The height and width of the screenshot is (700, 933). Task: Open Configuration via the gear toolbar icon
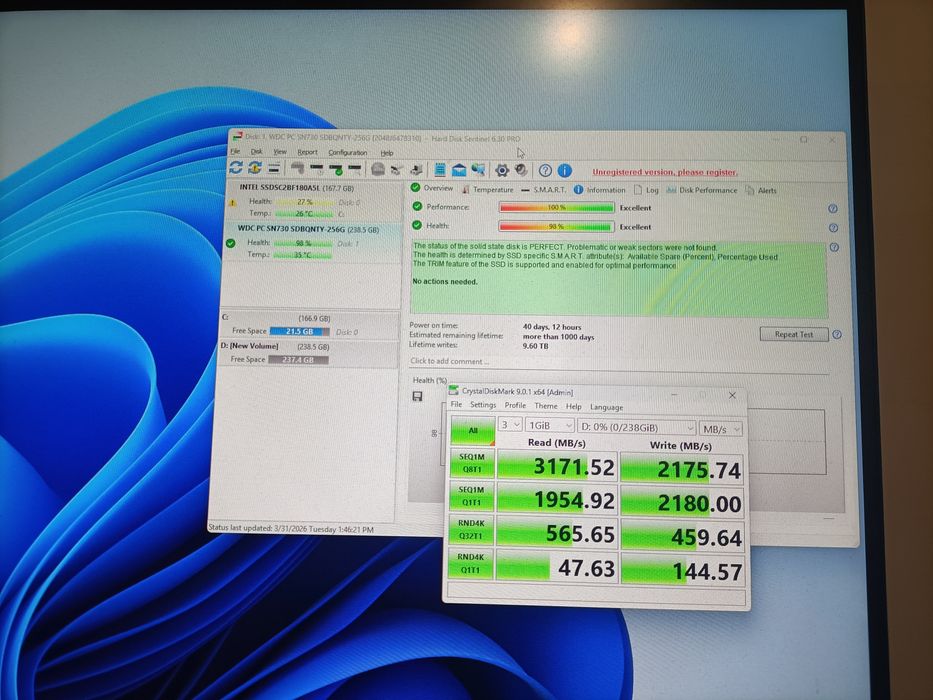[502, 171]
